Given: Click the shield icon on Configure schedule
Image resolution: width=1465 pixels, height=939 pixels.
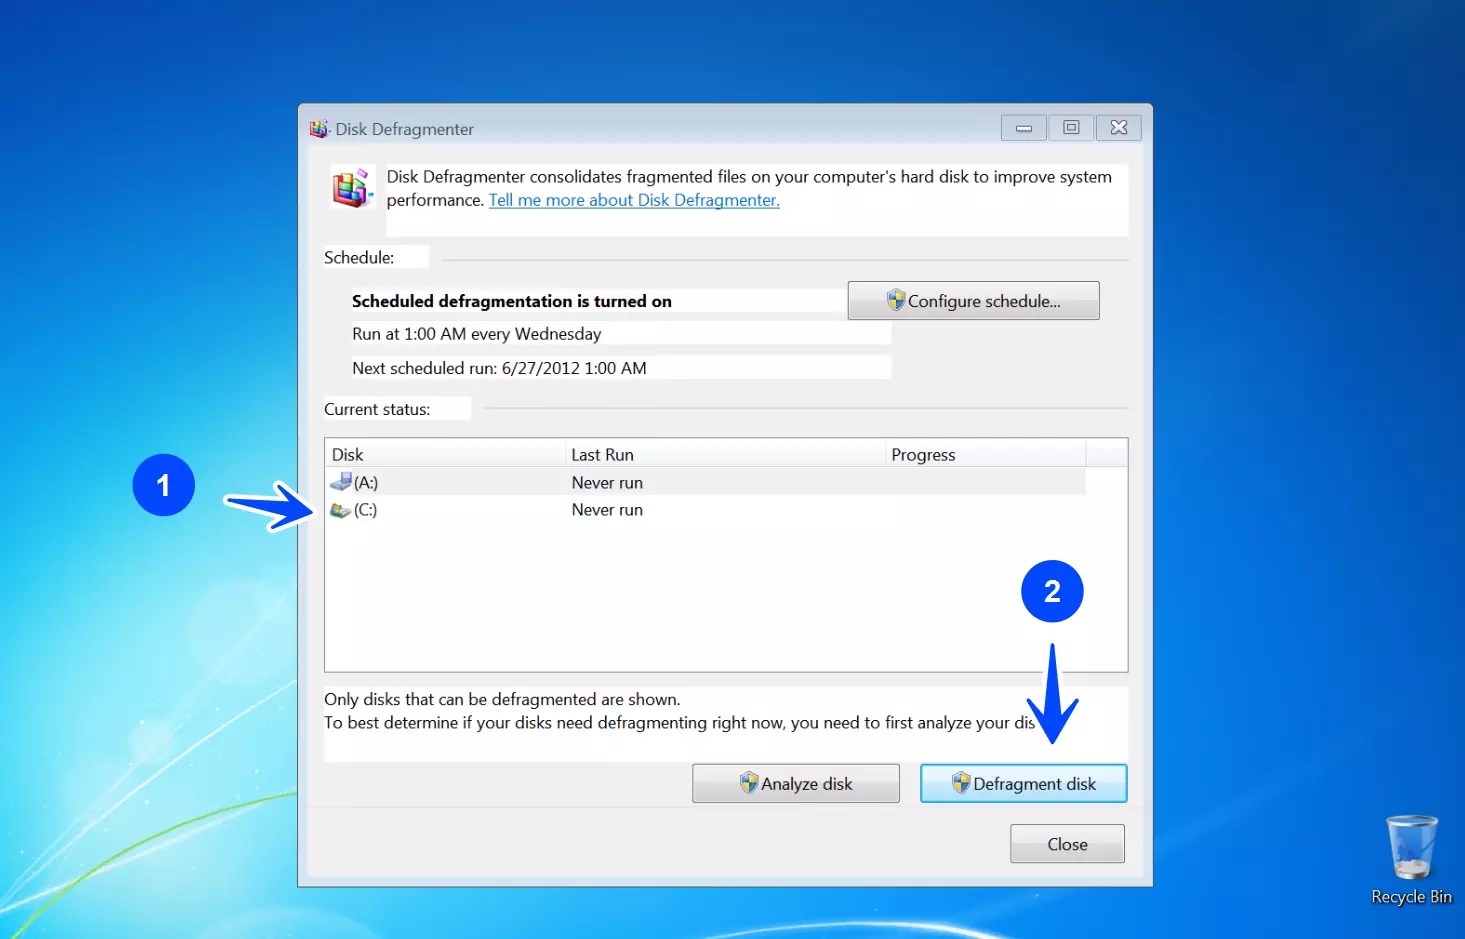Looking at the screenshot, I should click(897, 300).
